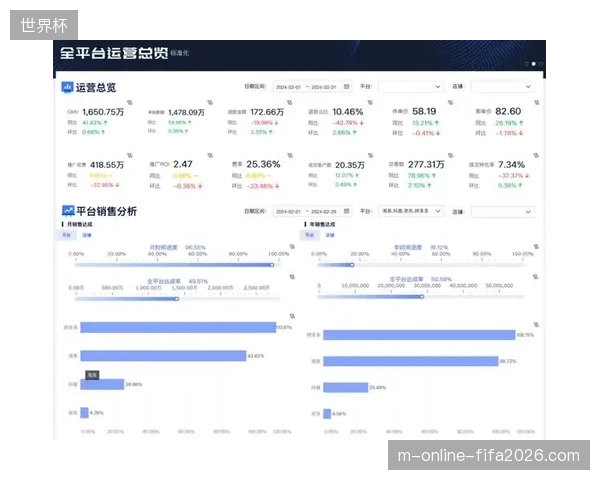600x480 pixels.
Task: Click the 运营总览 section chart icon
Action: [x=67, y=87]
